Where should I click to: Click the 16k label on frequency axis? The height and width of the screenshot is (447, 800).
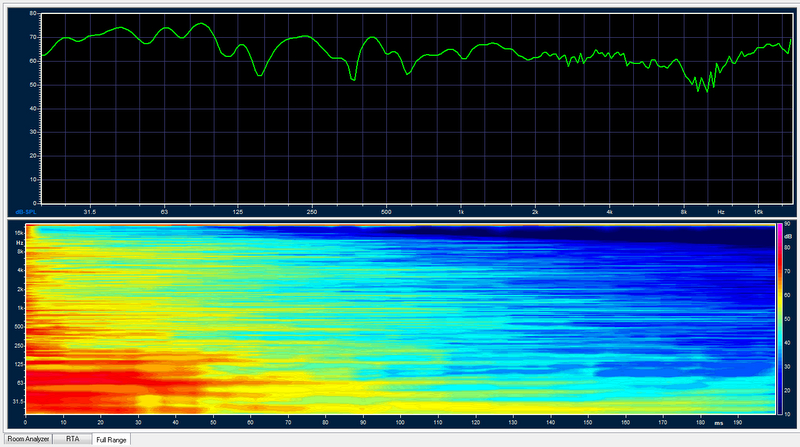[760, 212]
